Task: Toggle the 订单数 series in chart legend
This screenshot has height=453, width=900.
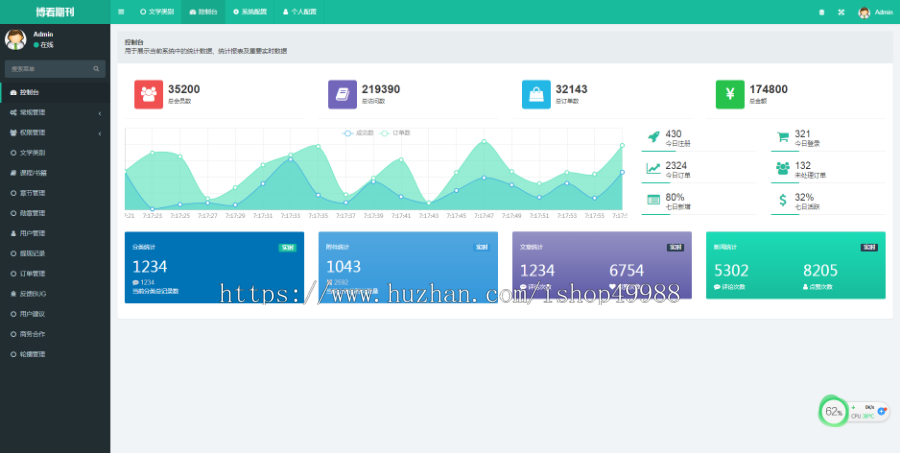Action: pyautogui.click(x=395, y=133)
